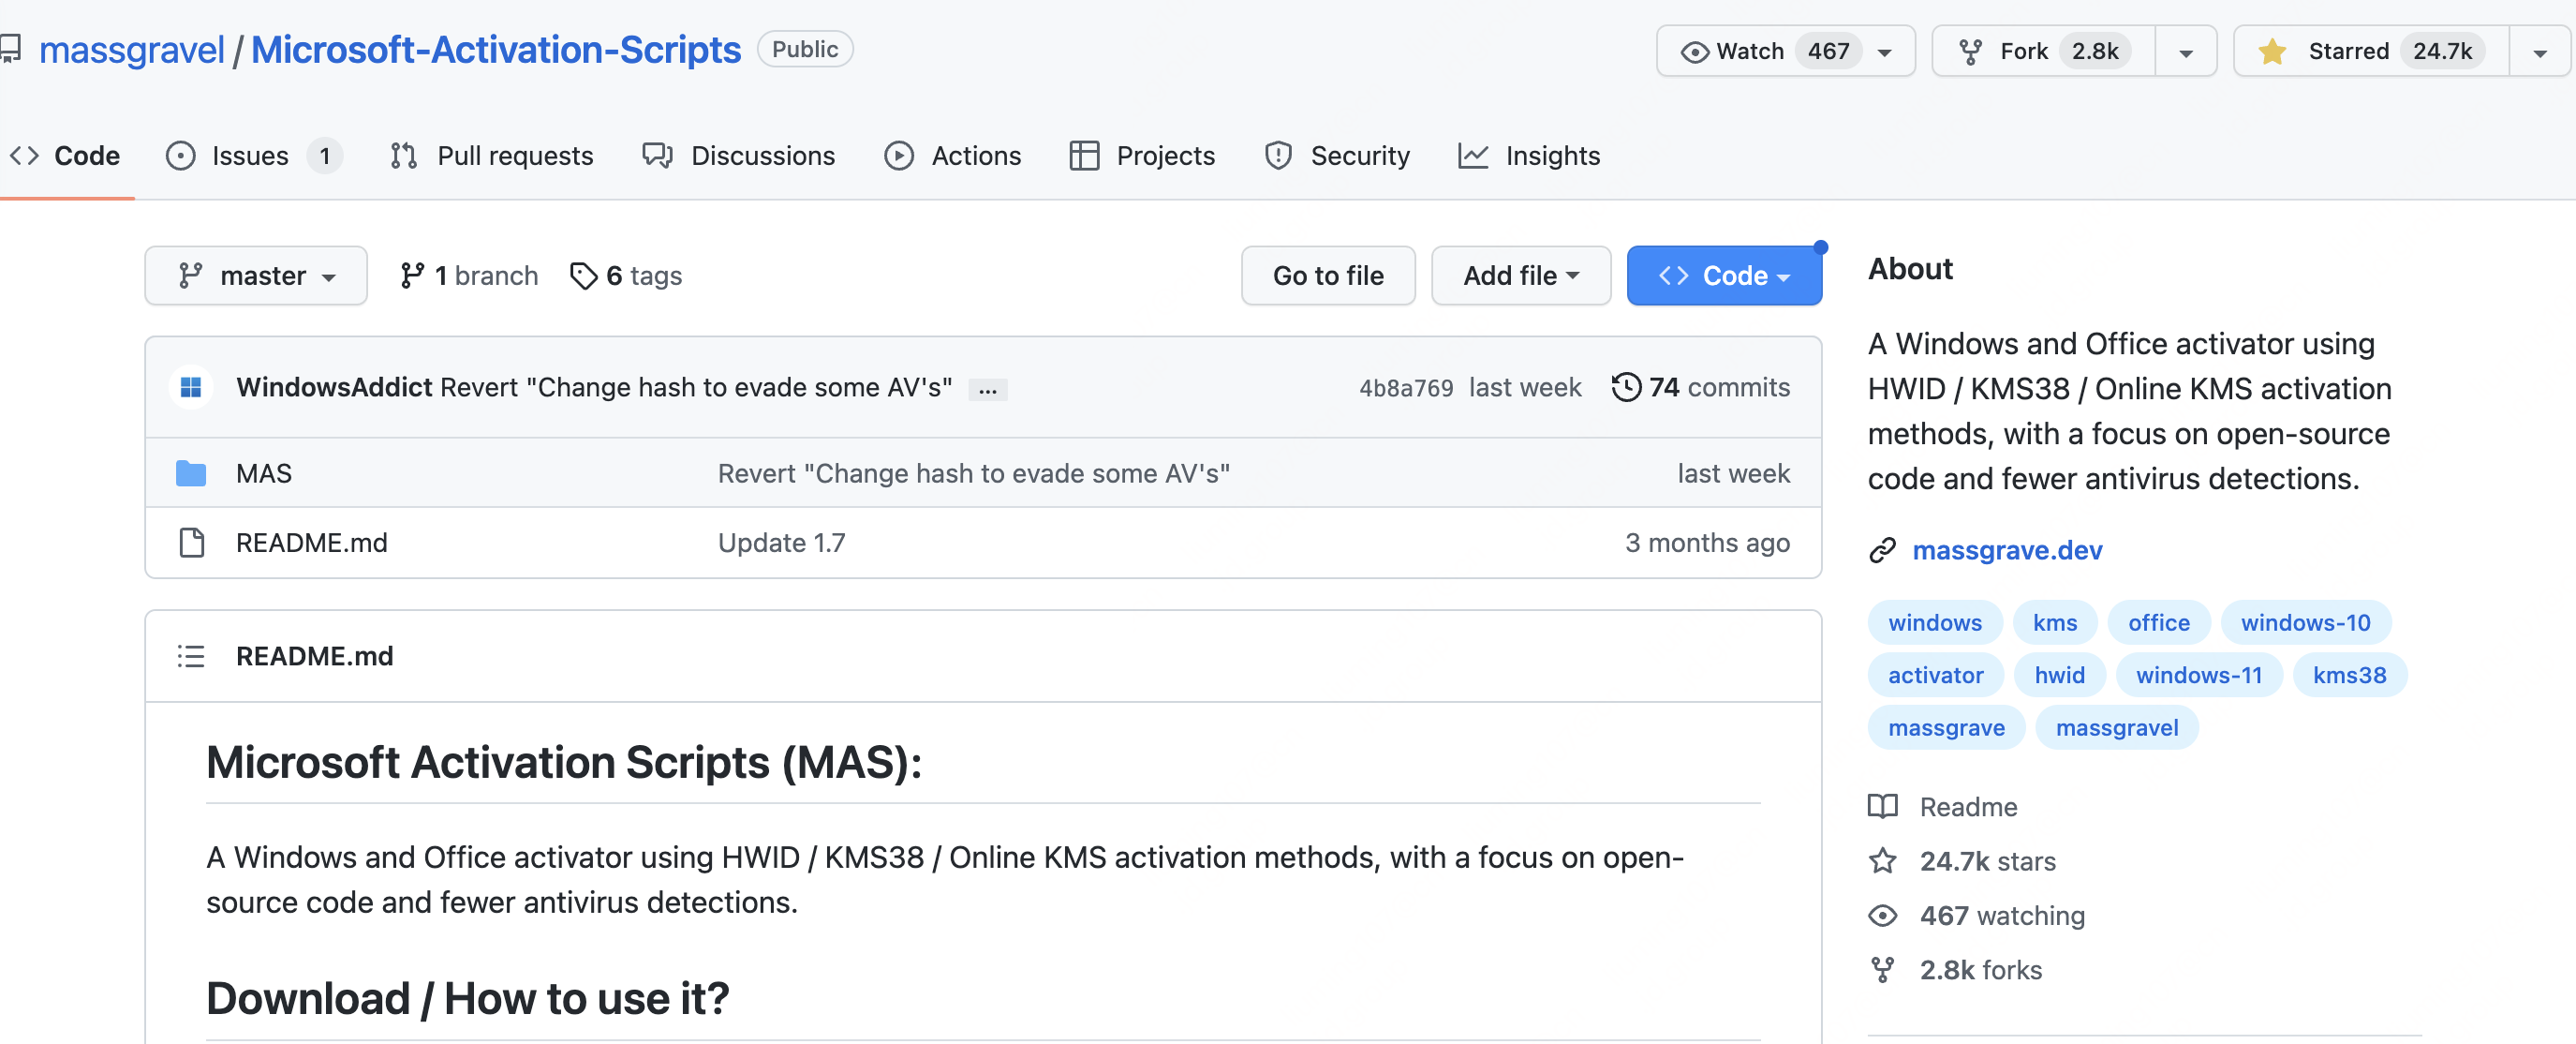2576x1044 pixels.
Task: View the 6 tags link
Action: 626,276
